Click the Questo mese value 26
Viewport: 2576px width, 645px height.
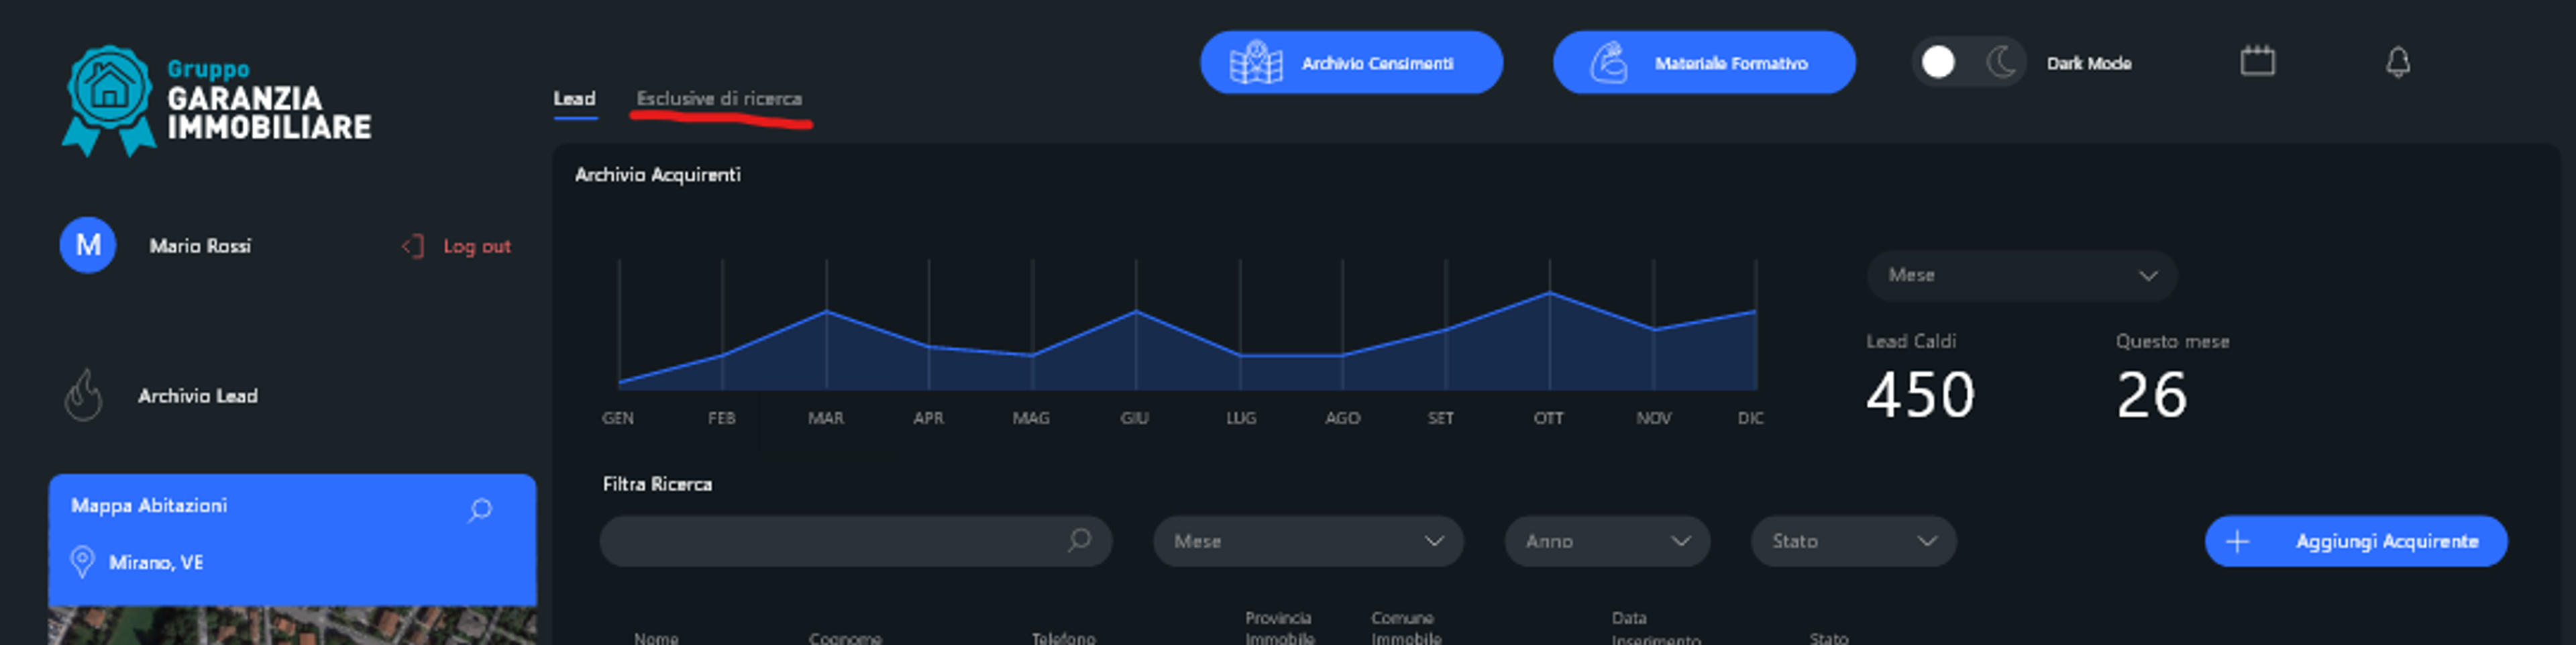[x=2151, y=394]
